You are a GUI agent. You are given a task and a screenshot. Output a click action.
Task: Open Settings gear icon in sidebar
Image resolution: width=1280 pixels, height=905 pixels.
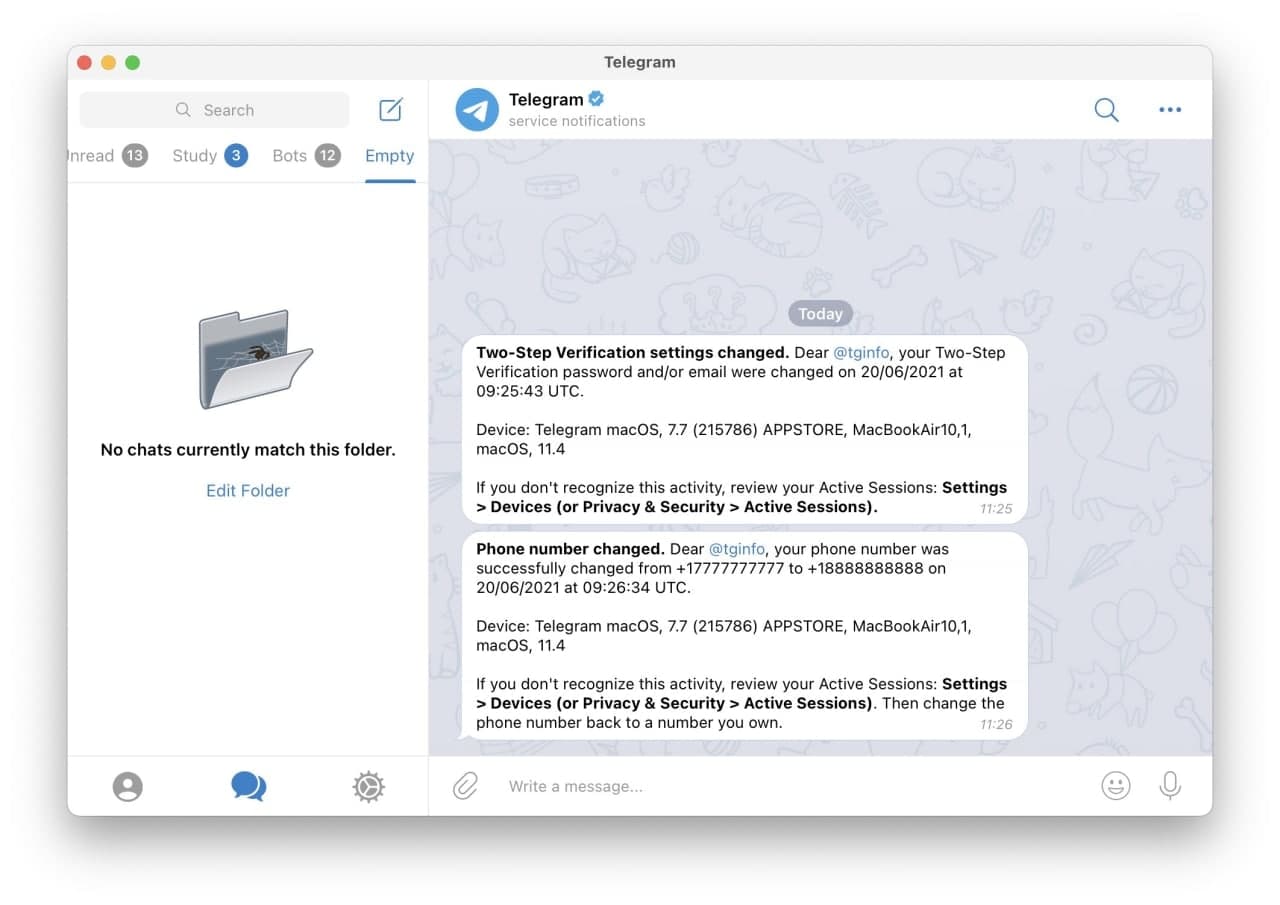coord(368,787)
